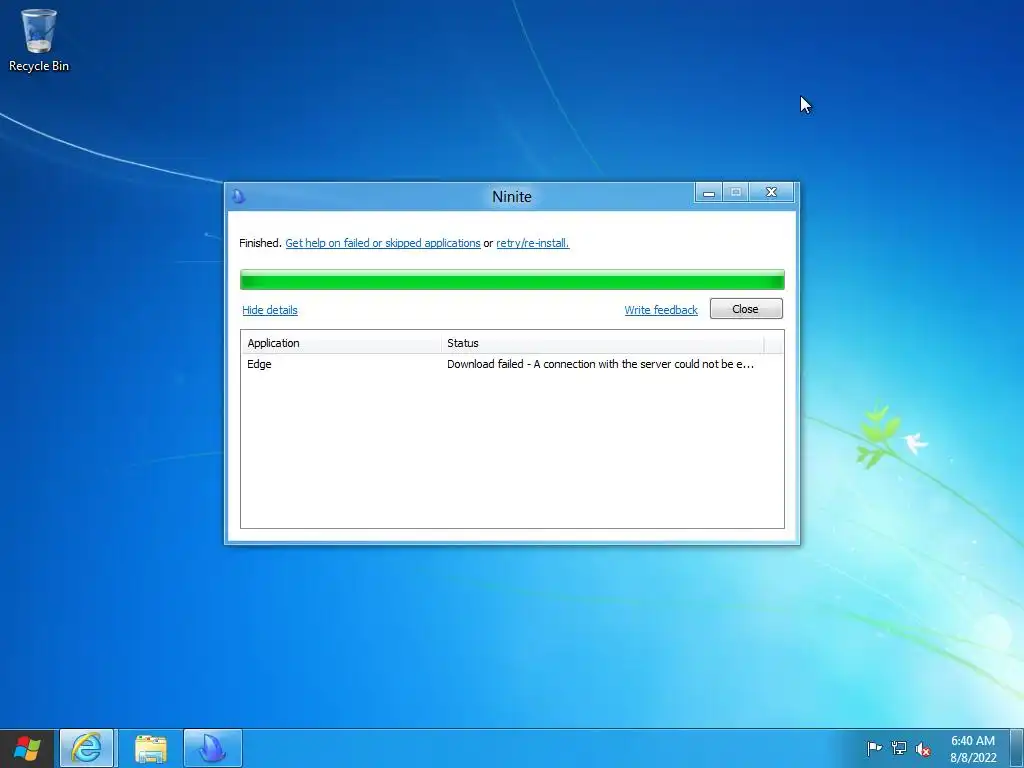1024x768 pixels.
Task: Open the clock showing 6:40 AM
Action: point(973,748)
